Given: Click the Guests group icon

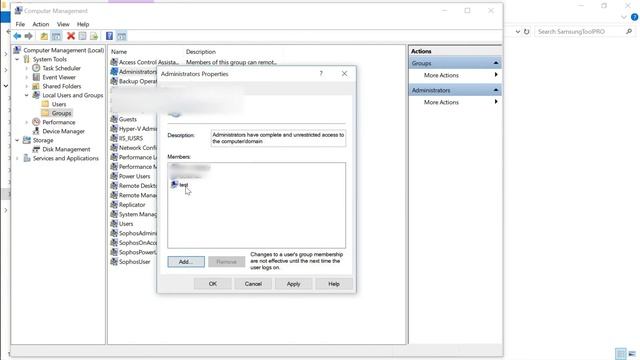Looking at the screenshot, I should [x=114, y=119].
